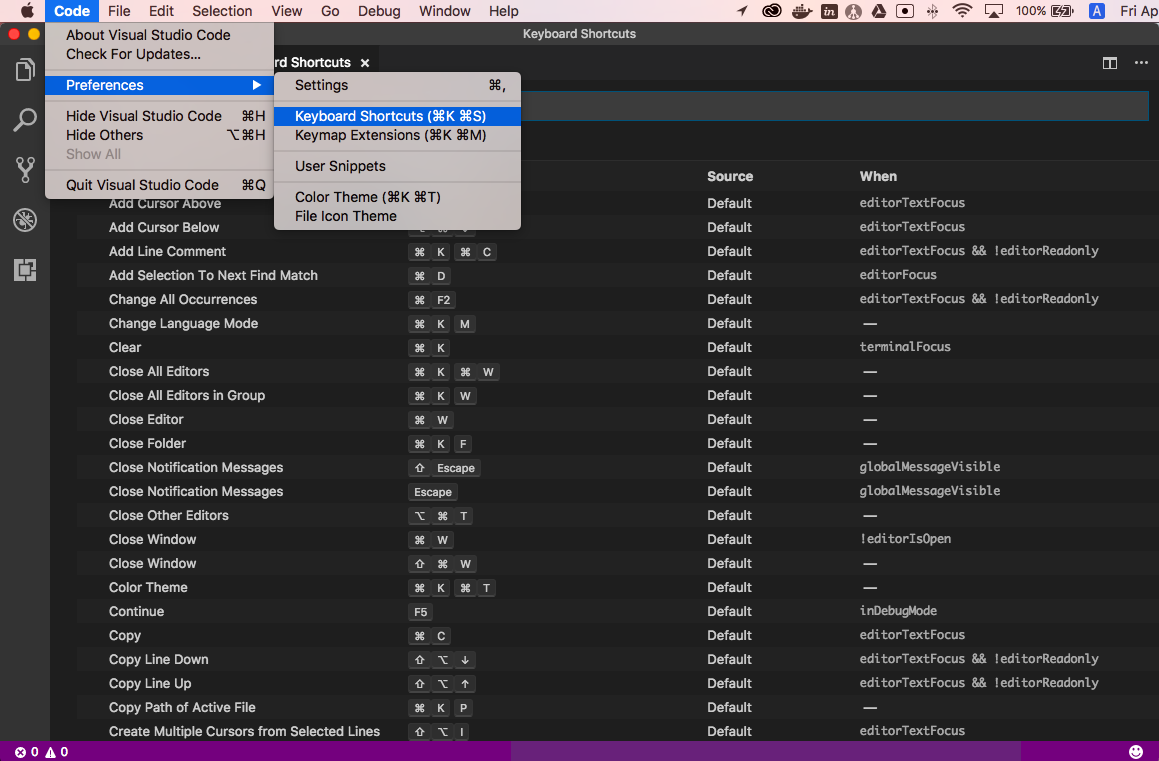Viewport: 1159px width, 761px height.
Task: Select the Copy Path of Active File row
Action: (x=617, y=708)
